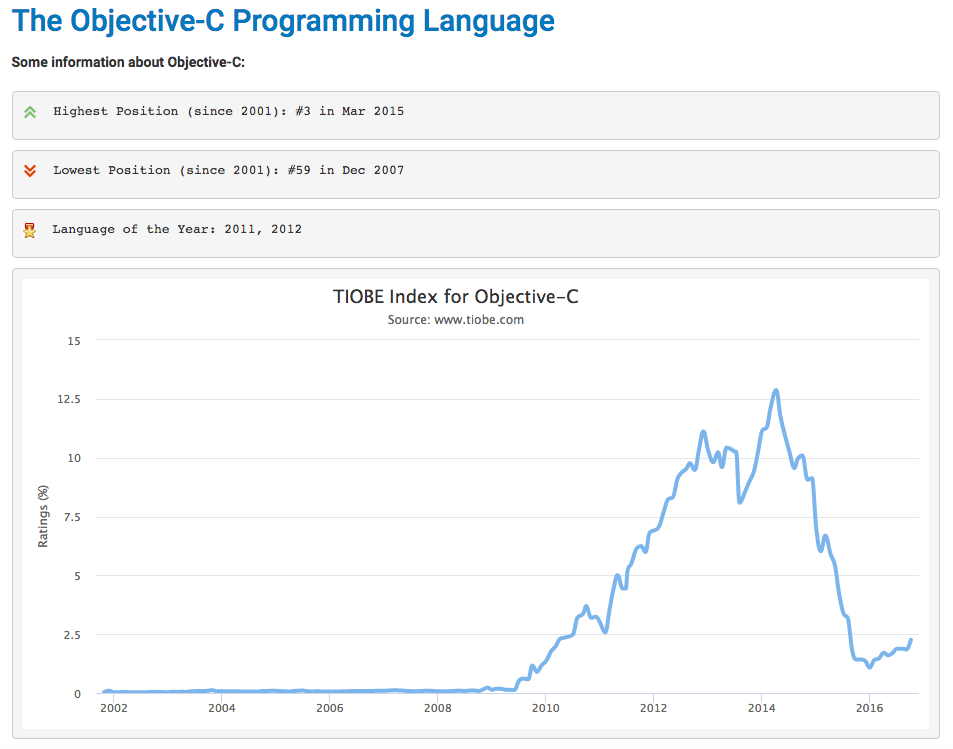Click the x-axis year 2016
The width and height of the screenshot is (953, 749).
870,708
